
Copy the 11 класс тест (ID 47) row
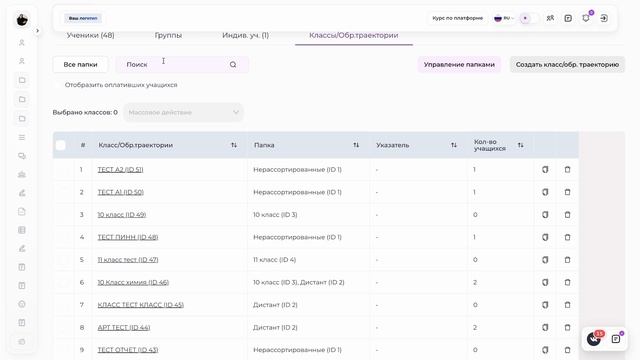[x=545, y=260]
